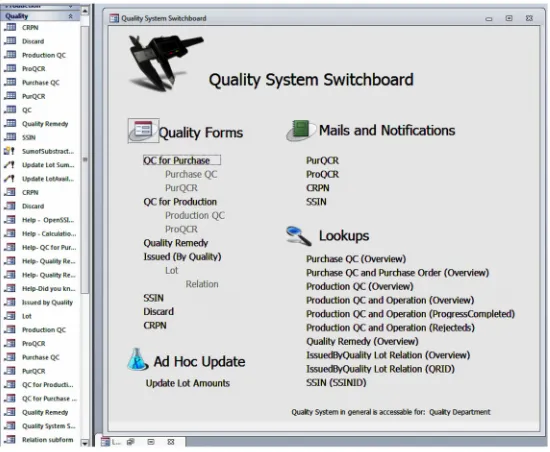Screen dimensions: 550x452
Task: Click the navigation pane scrollbar thumb
Action: tap(85, 160)
